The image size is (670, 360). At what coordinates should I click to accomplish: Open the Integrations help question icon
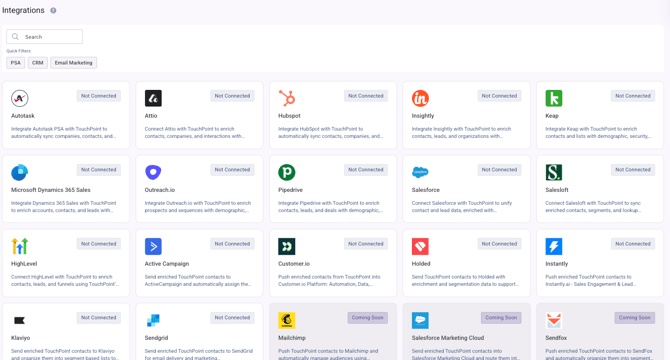coord(53,10)
